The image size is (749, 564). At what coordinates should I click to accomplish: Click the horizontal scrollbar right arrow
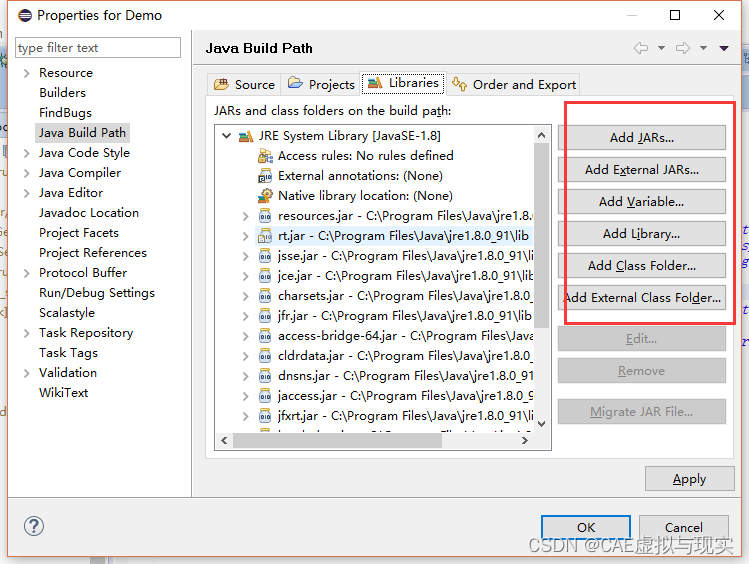click(x=525, y=440)
